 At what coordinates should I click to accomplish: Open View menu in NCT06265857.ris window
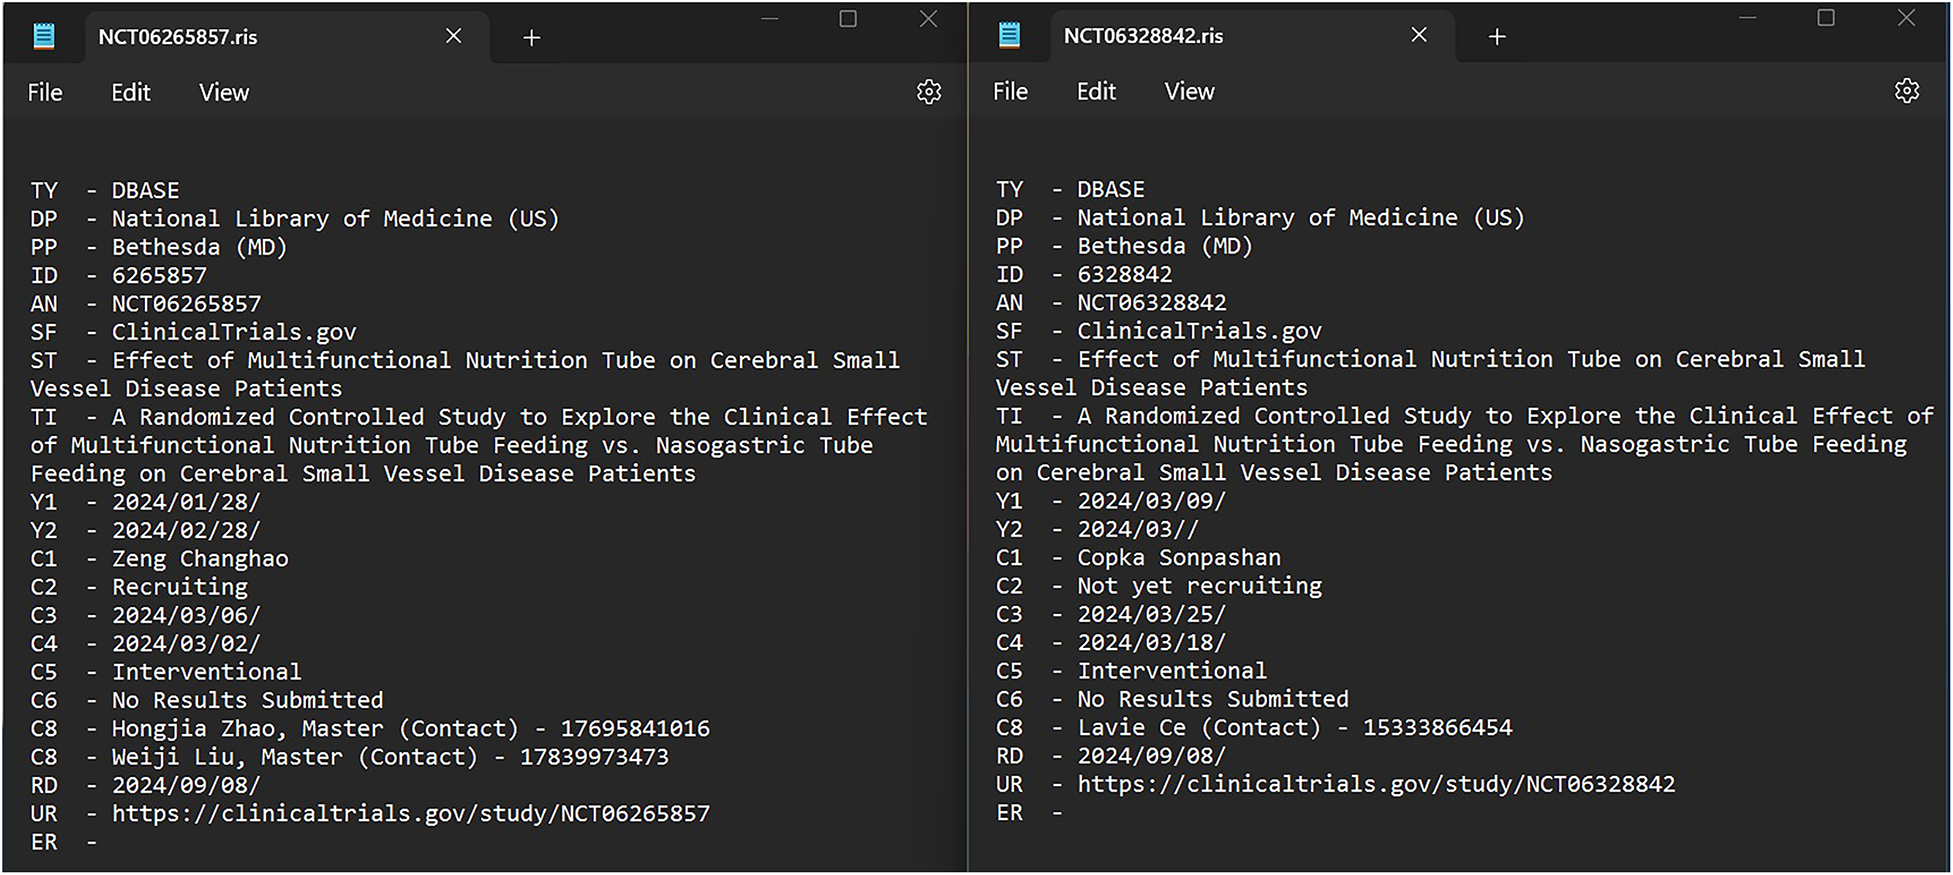point(224,93)
